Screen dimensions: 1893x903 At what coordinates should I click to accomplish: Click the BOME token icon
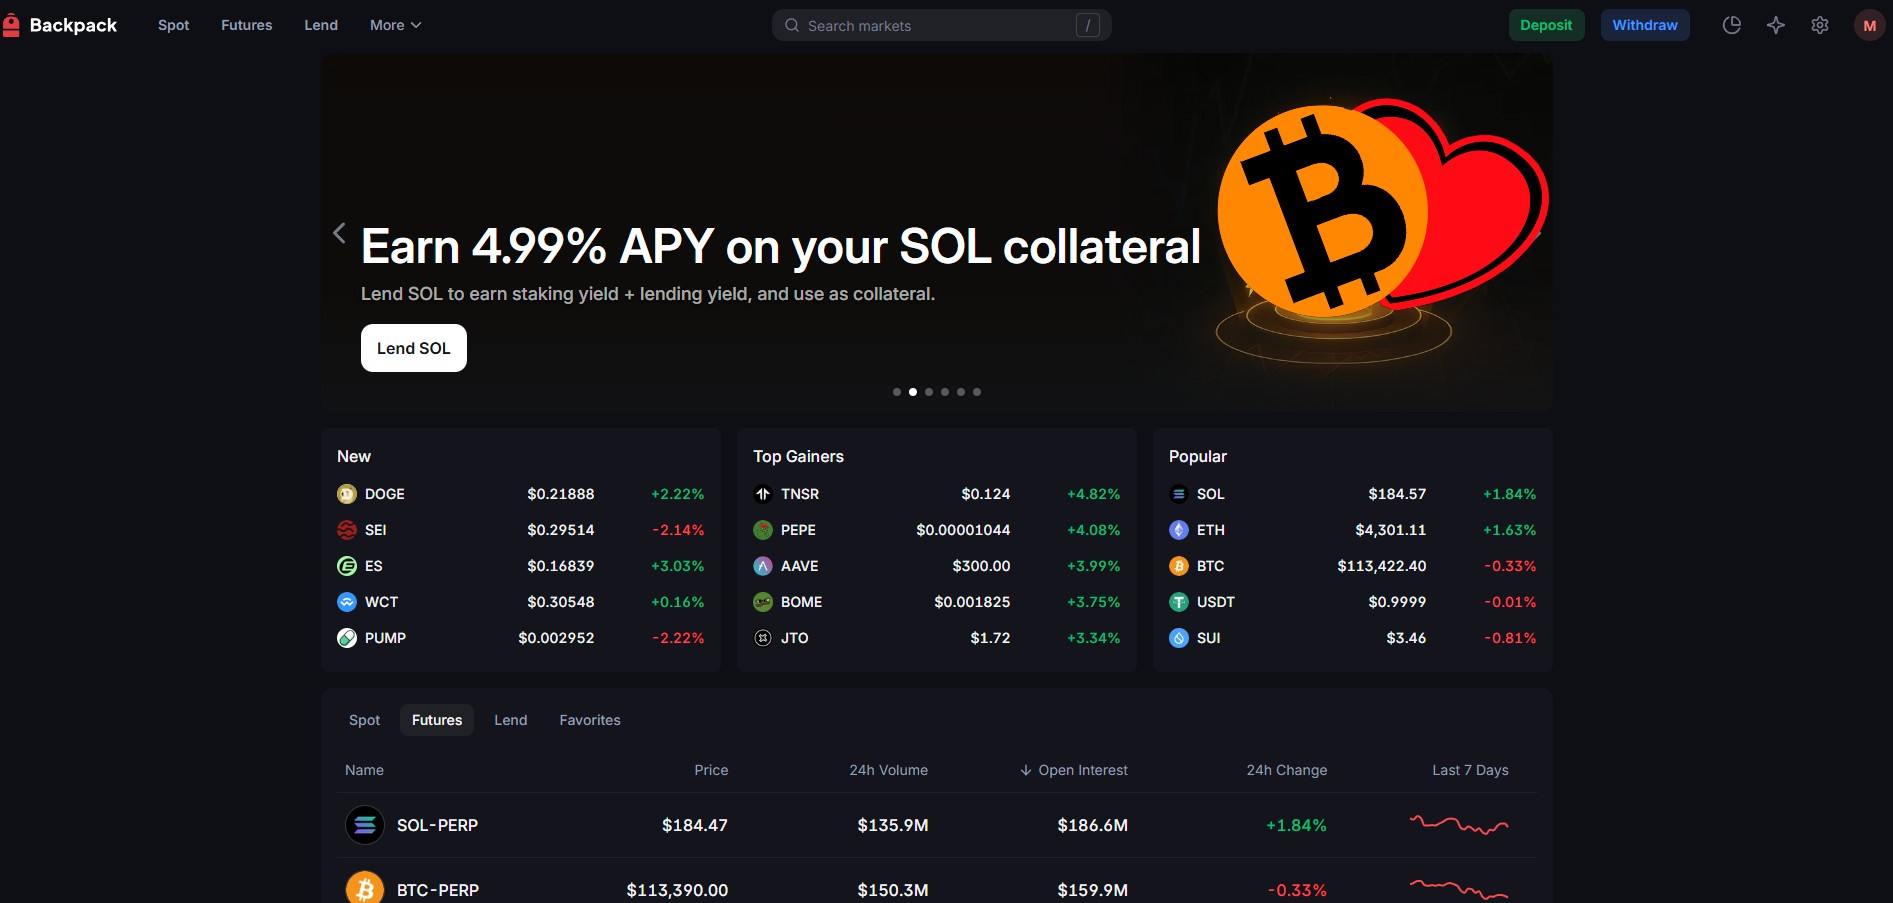coord(763,602)
